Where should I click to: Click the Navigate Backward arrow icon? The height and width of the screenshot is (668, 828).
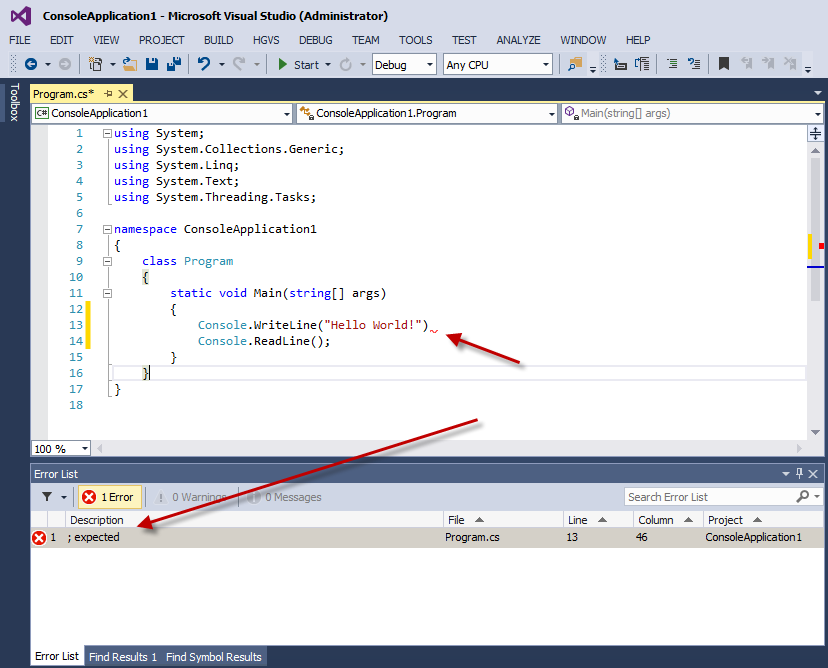click(31, 64)
